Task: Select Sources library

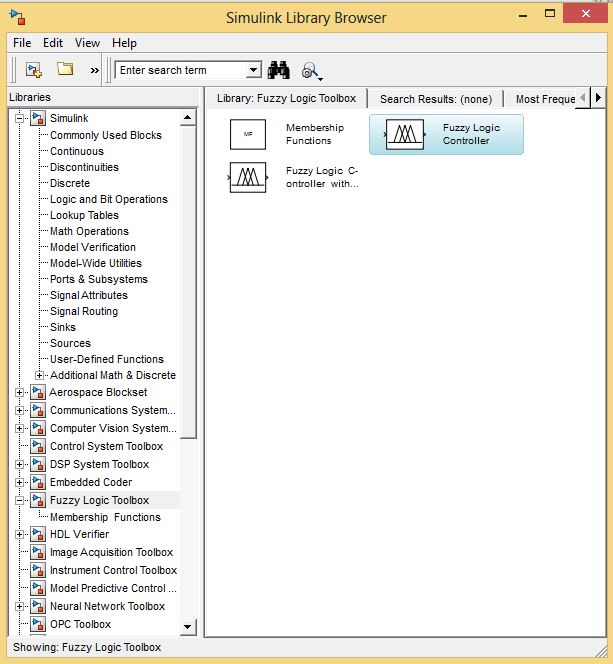Action: tap(70, 343)
